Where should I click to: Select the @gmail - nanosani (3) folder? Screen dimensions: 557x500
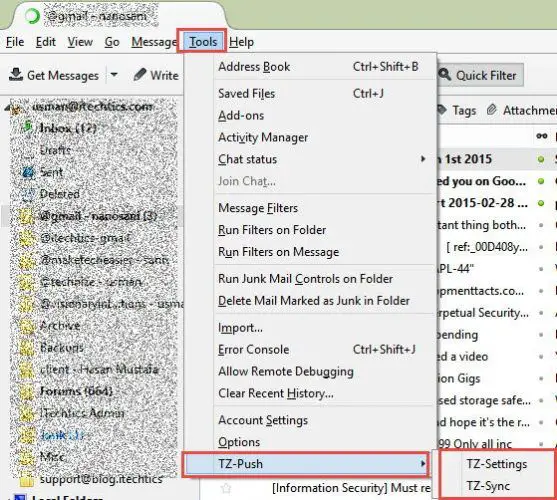point(98,216)
